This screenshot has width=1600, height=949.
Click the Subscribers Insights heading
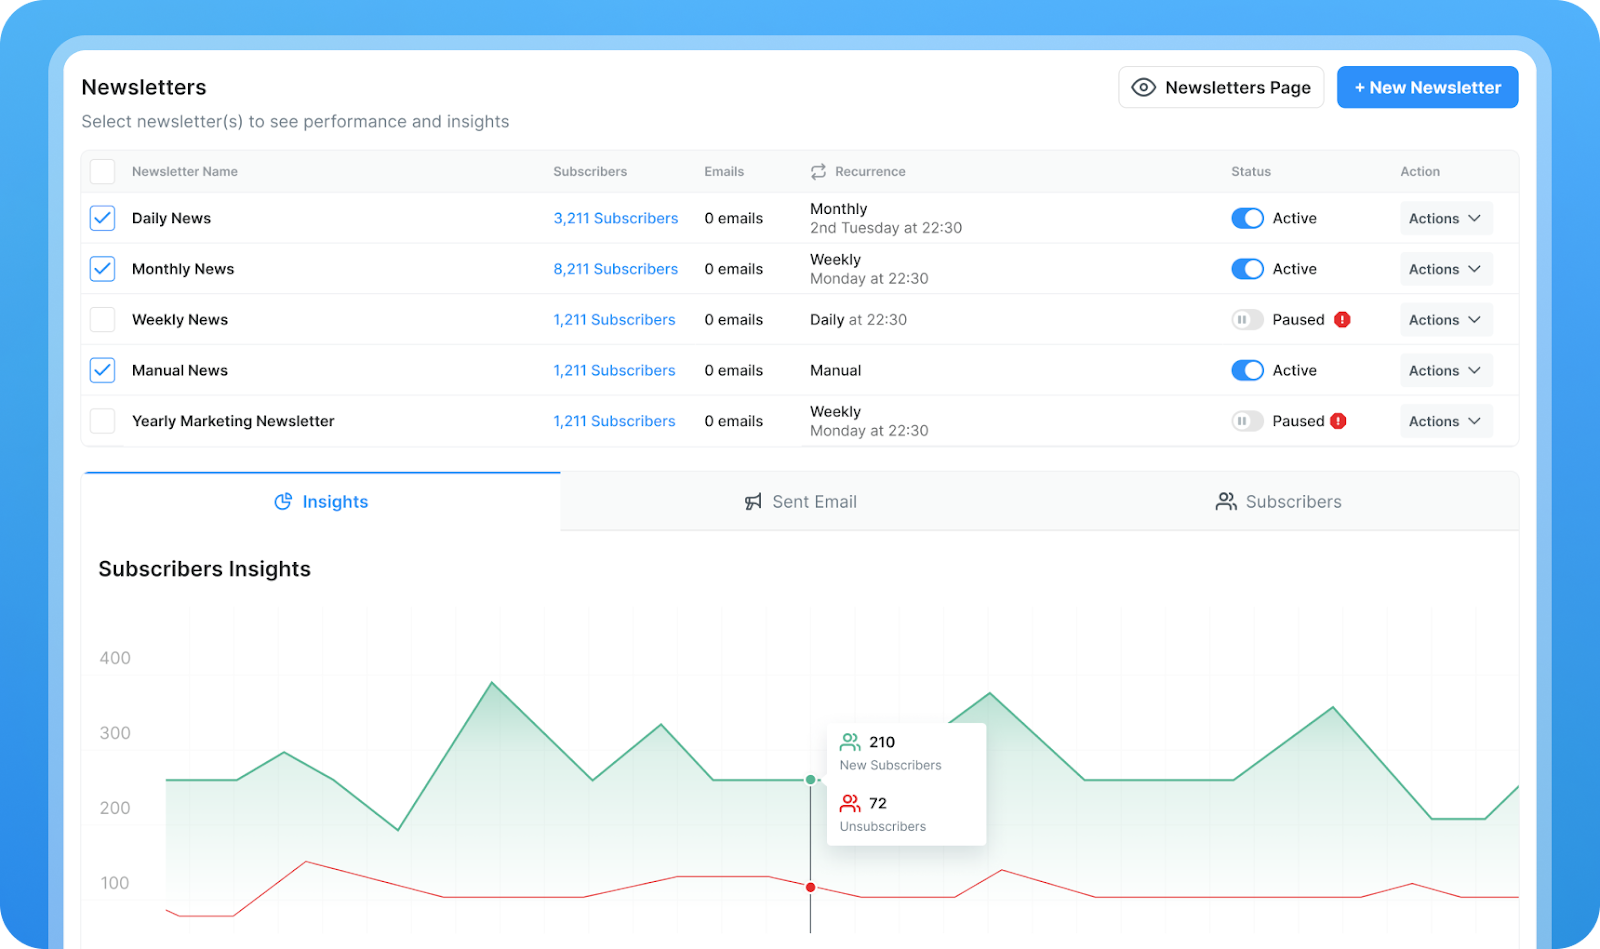tap(204, 569)
